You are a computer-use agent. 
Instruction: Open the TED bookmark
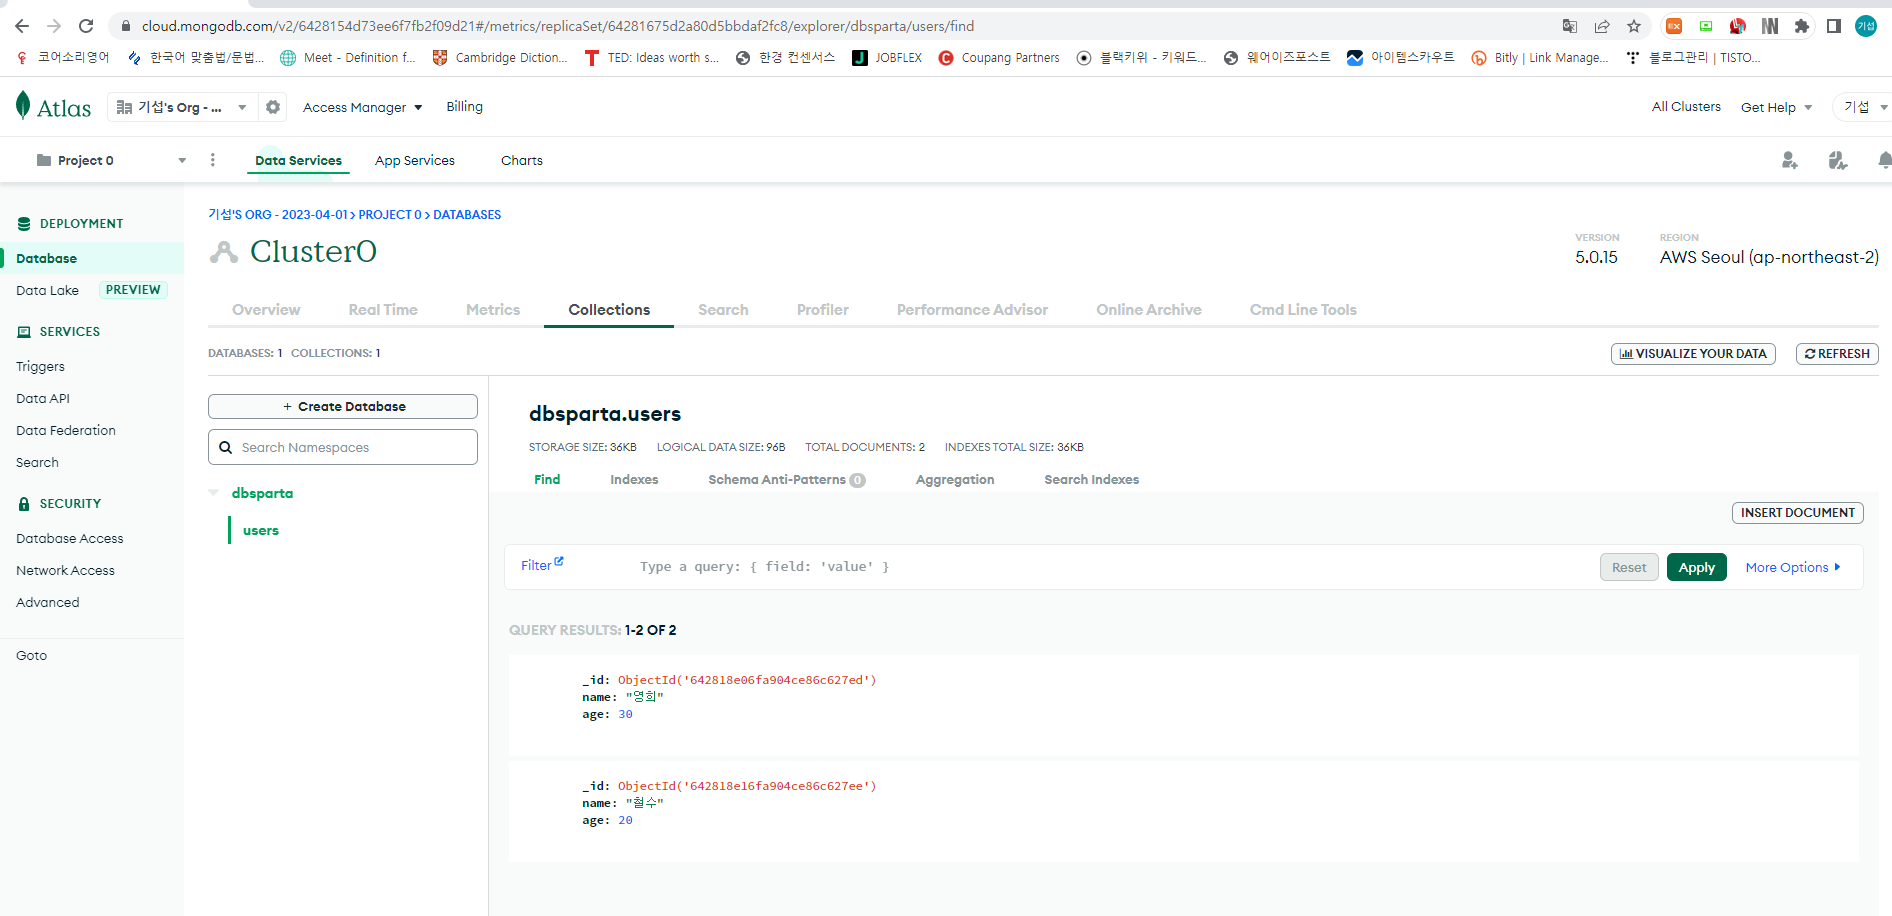click(x=652, y=58)
